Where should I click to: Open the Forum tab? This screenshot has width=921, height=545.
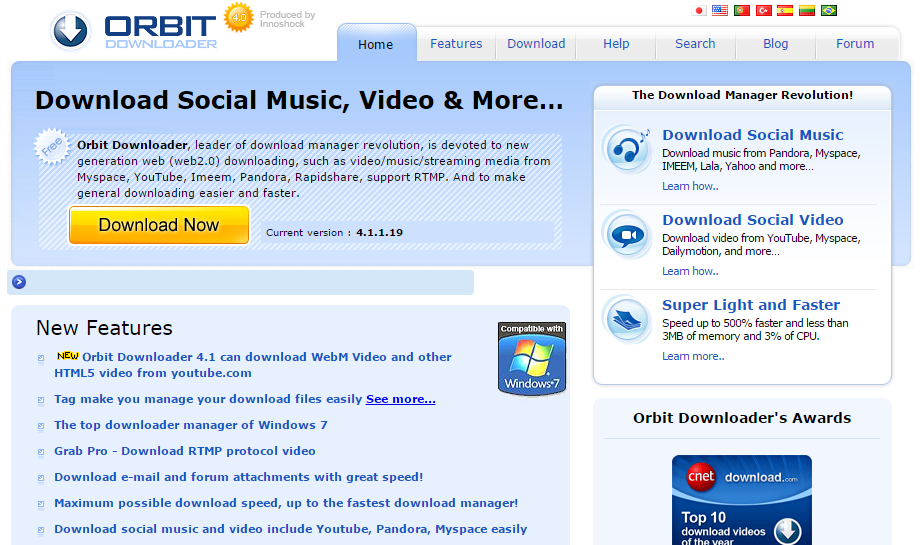click(x=855, y=43)
